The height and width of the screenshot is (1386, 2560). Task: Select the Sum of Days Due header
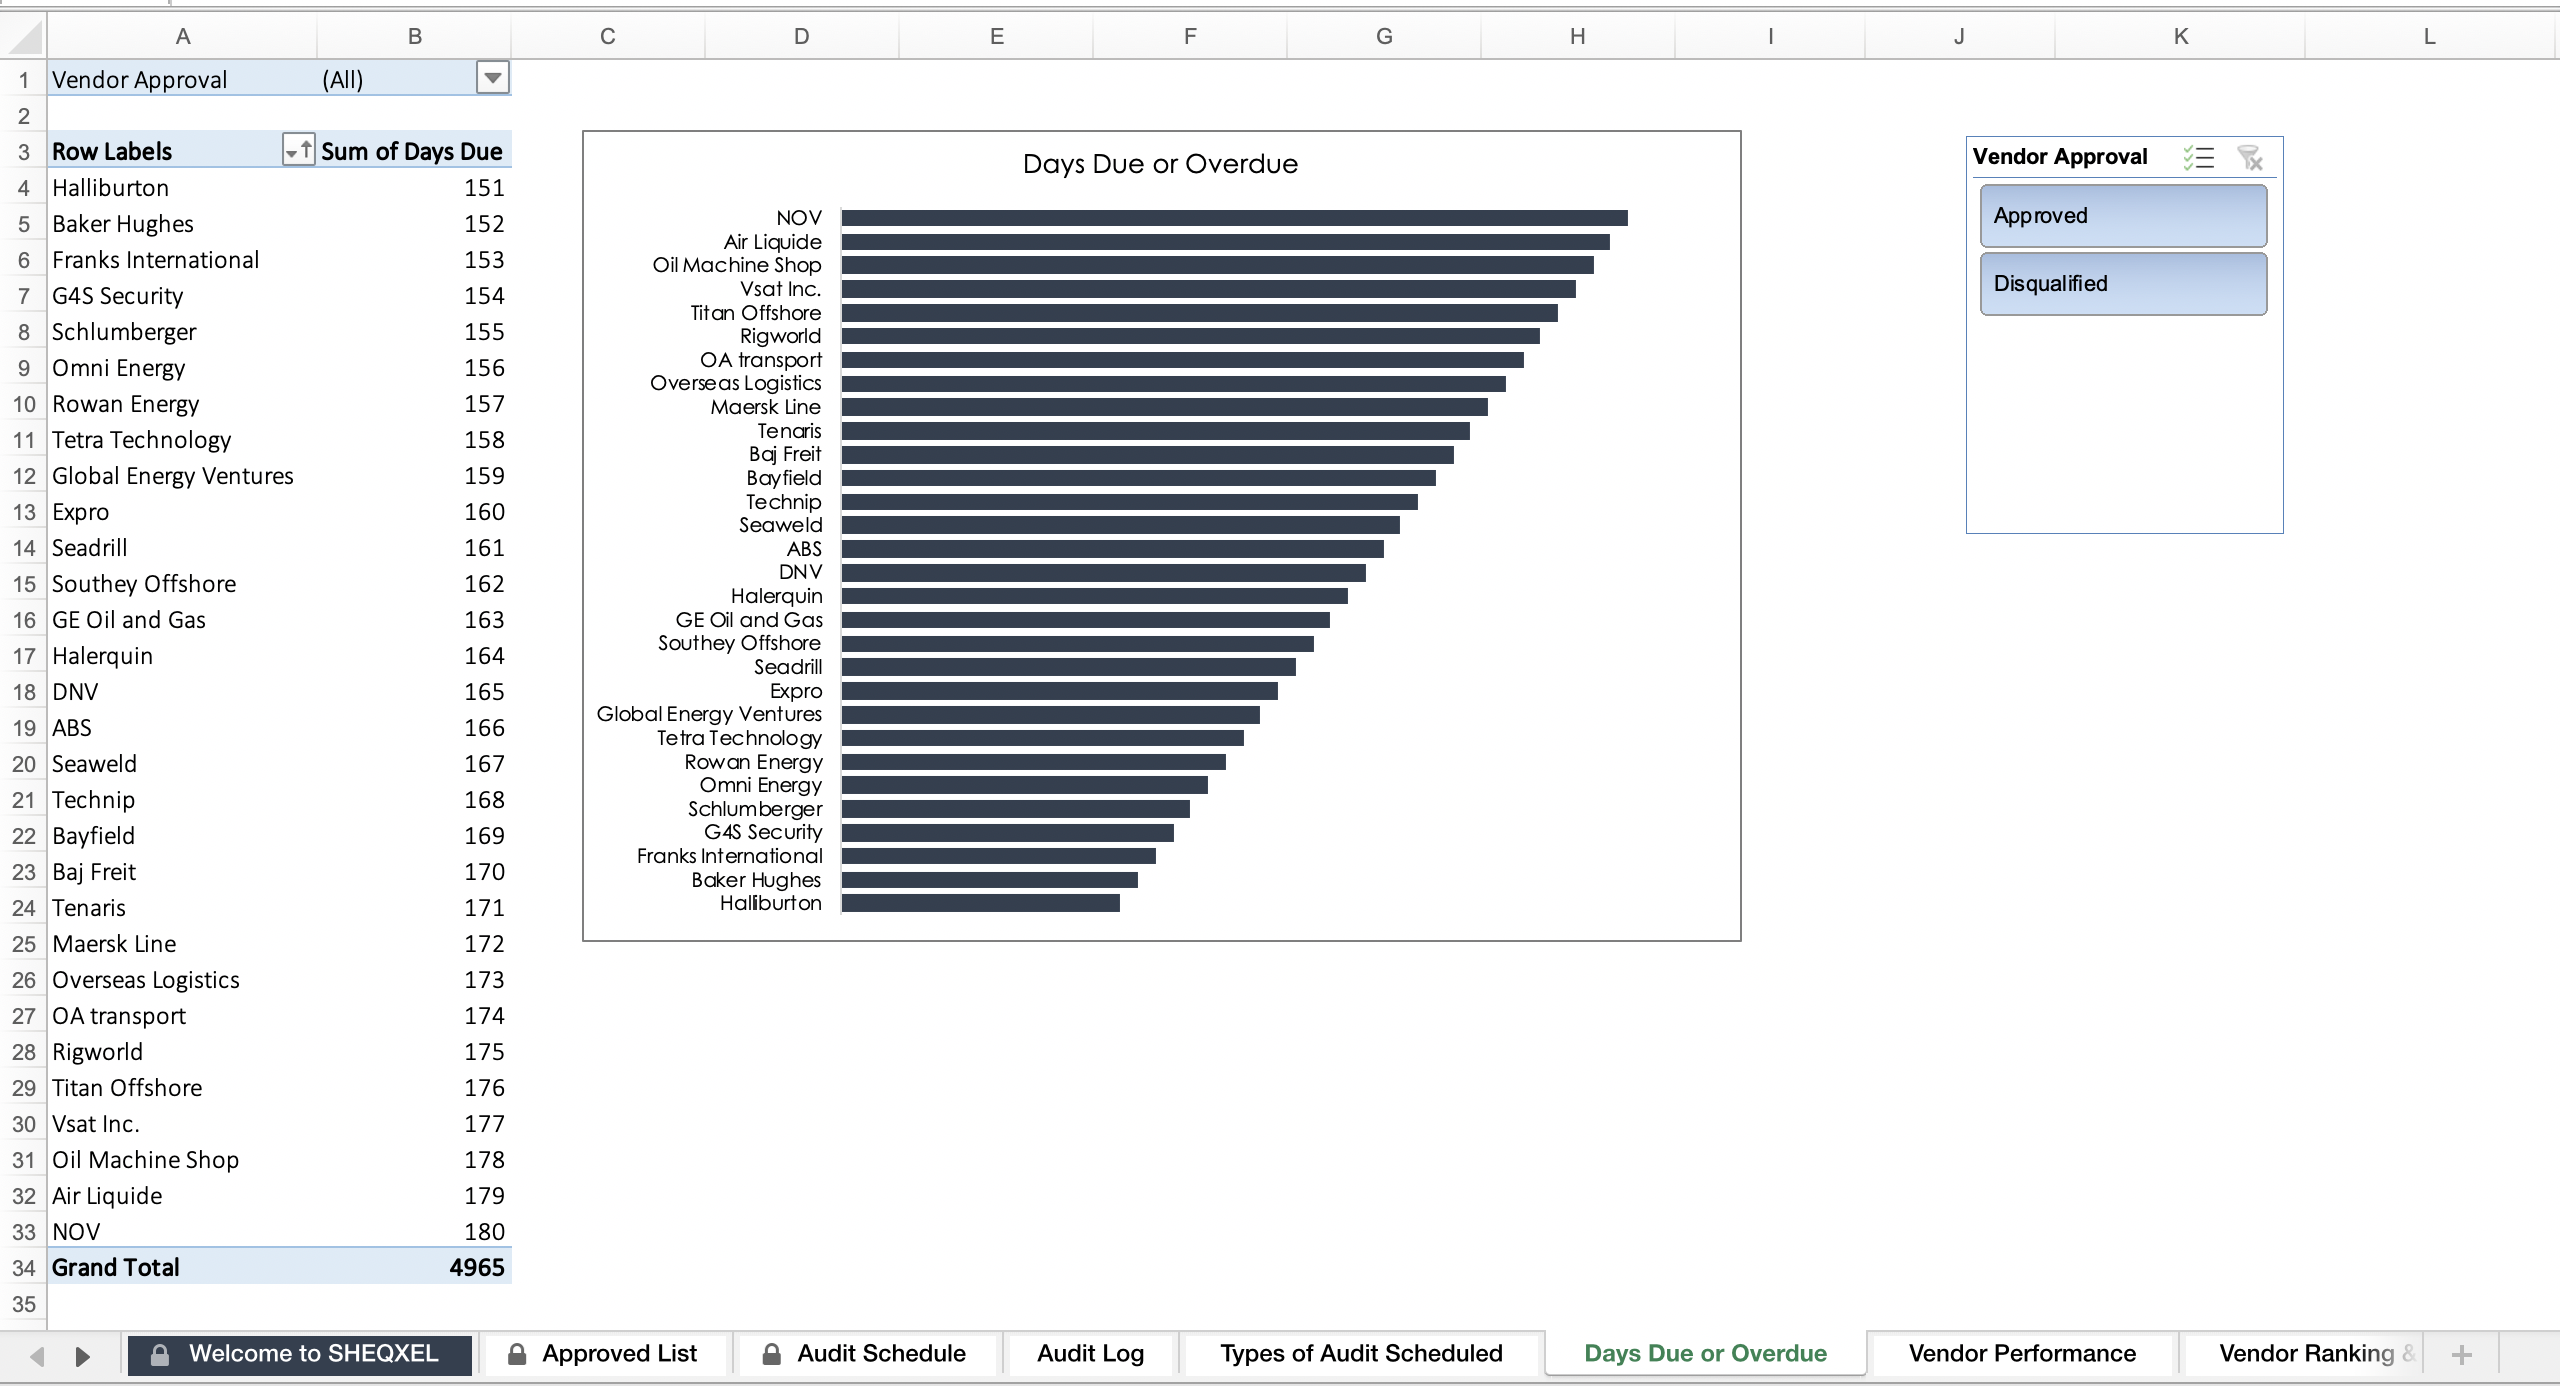pos(414,152)
